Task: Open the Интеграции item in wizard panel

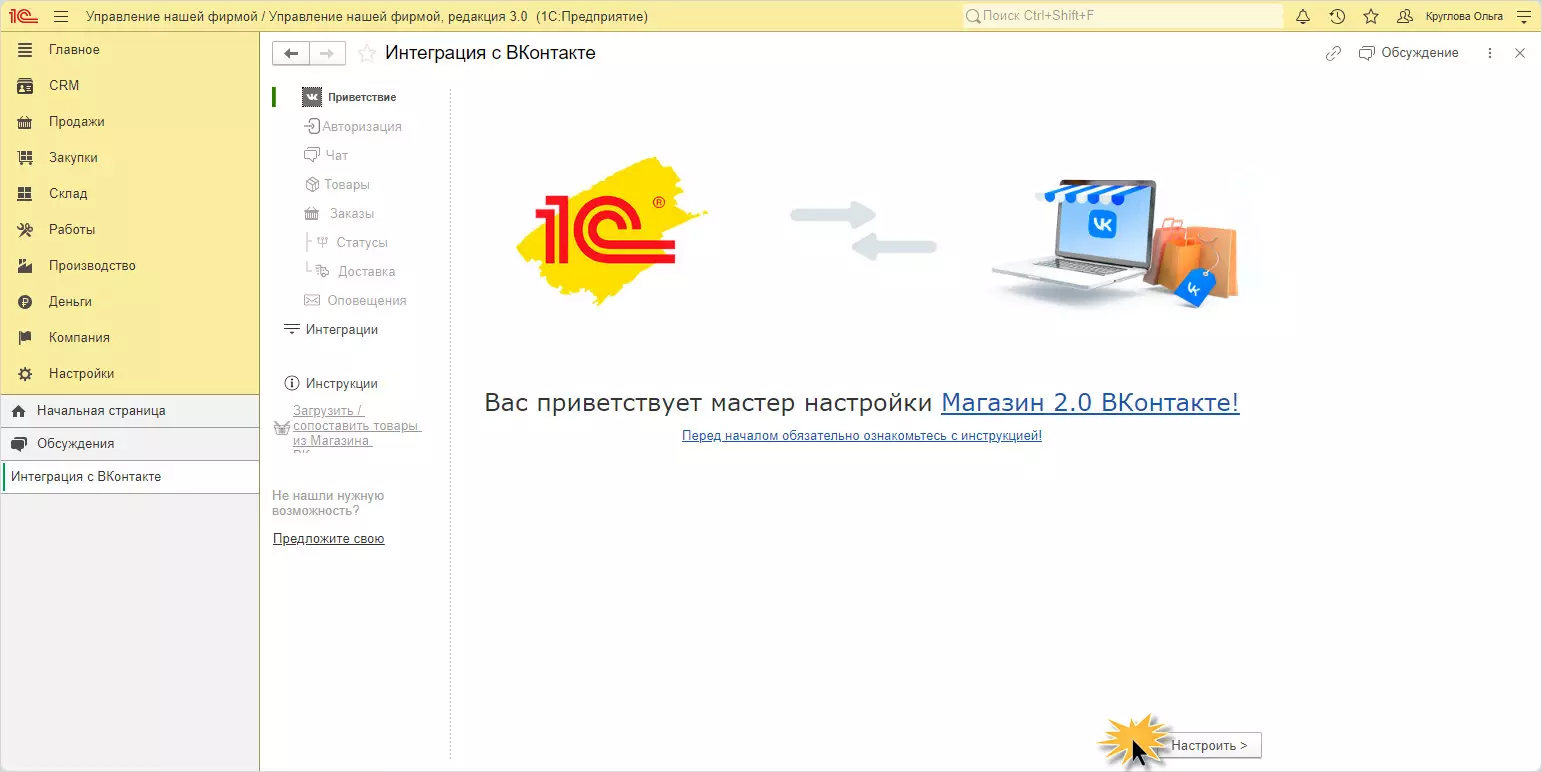Action: click(x=331, y=330)
